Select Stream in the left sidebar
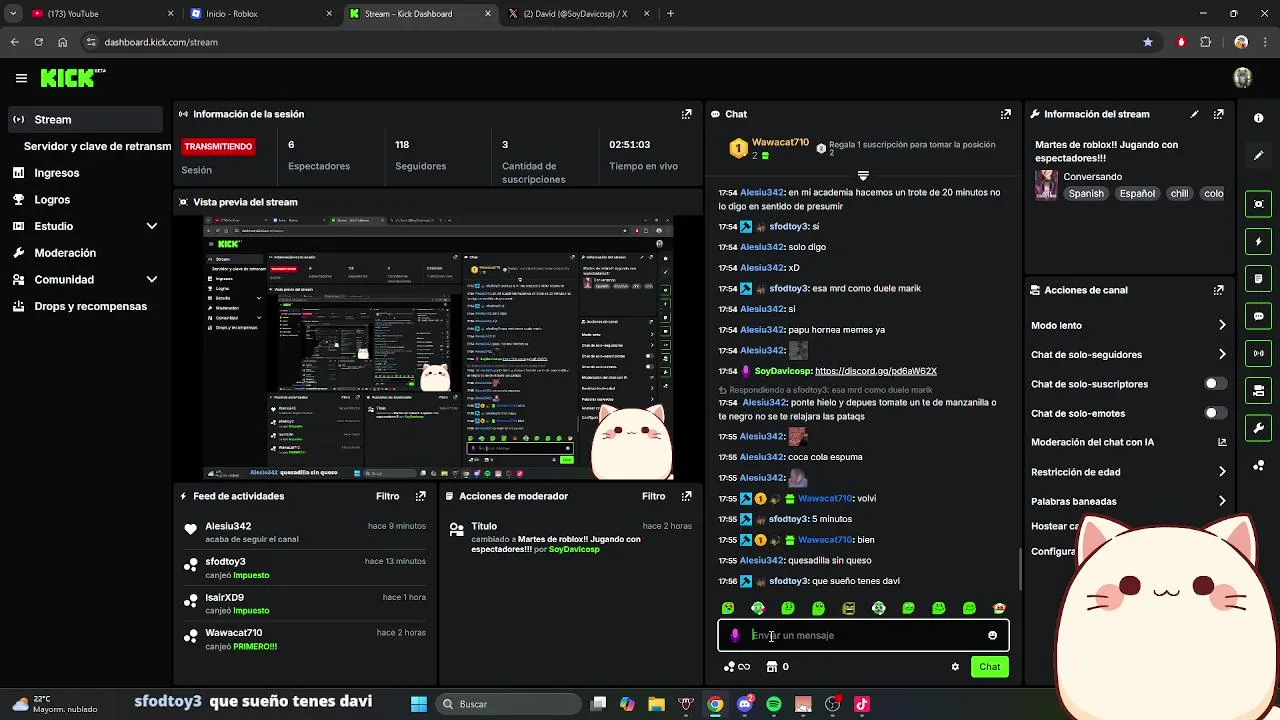The height and width of the screenshot is (720, 1280). (x=85, y=119)
